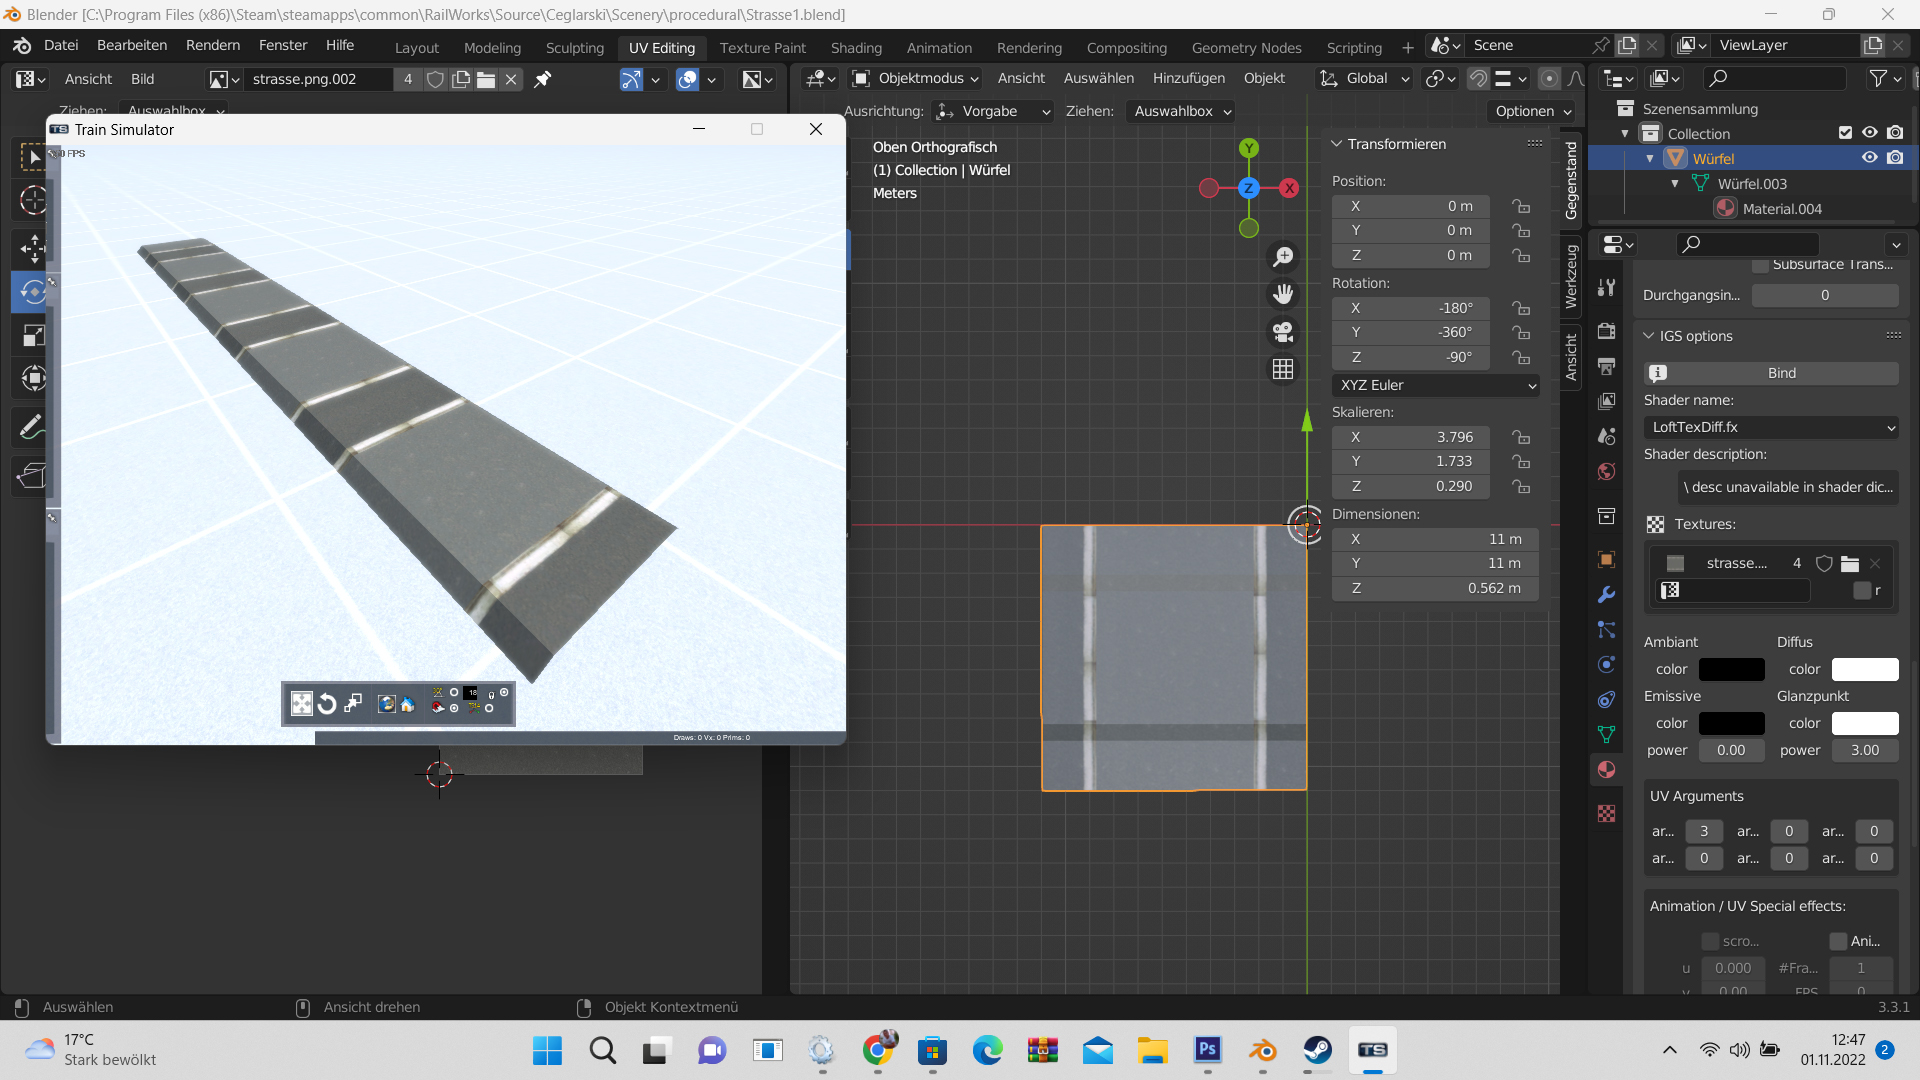
Task: Open the XYZ Euler rotation mode dropdown
Action: coord(1435,385)
